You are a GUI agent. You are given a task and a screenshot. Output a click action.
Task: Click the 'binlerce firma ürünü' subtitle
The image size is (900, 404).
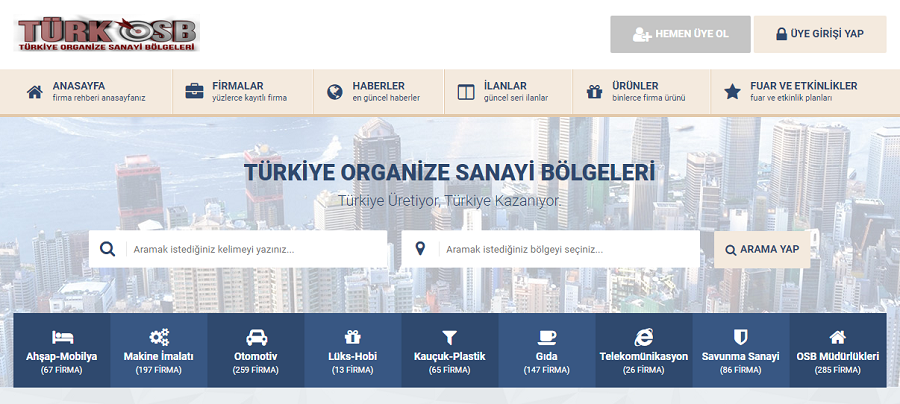(x=649, y=98)
